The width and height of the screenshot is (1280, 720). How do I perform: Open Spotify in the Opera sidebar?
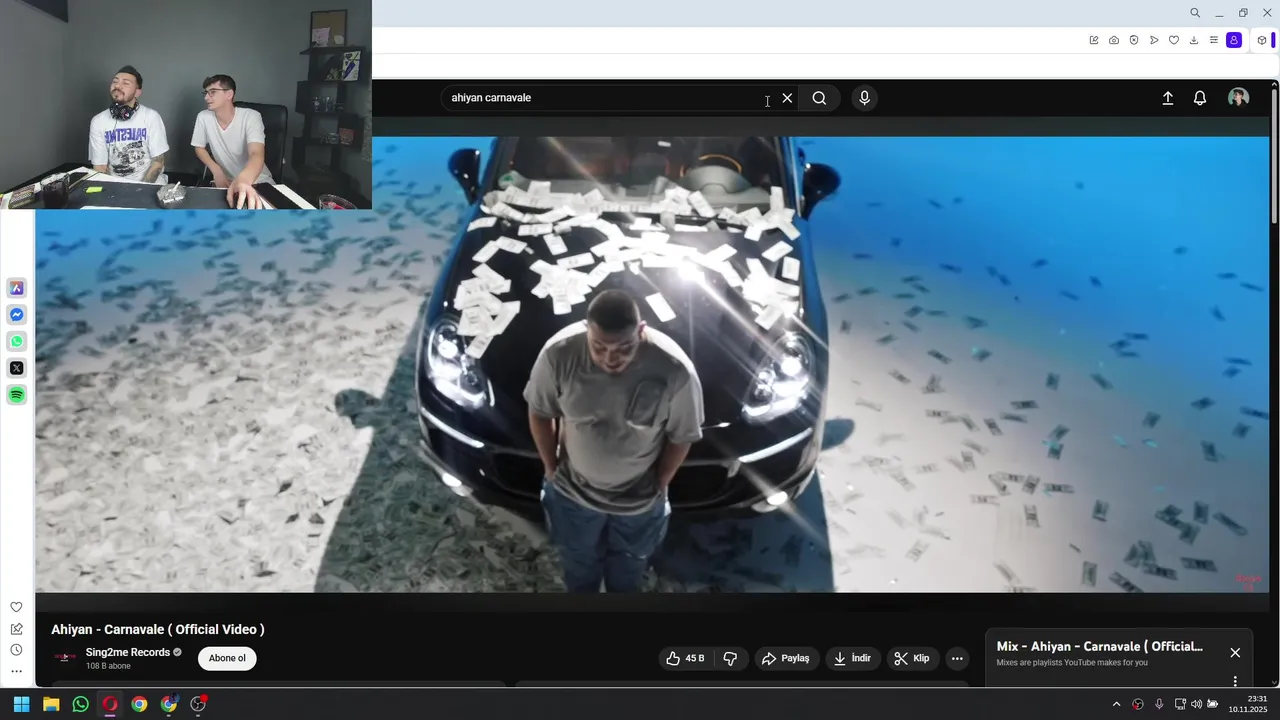(17, 395)
